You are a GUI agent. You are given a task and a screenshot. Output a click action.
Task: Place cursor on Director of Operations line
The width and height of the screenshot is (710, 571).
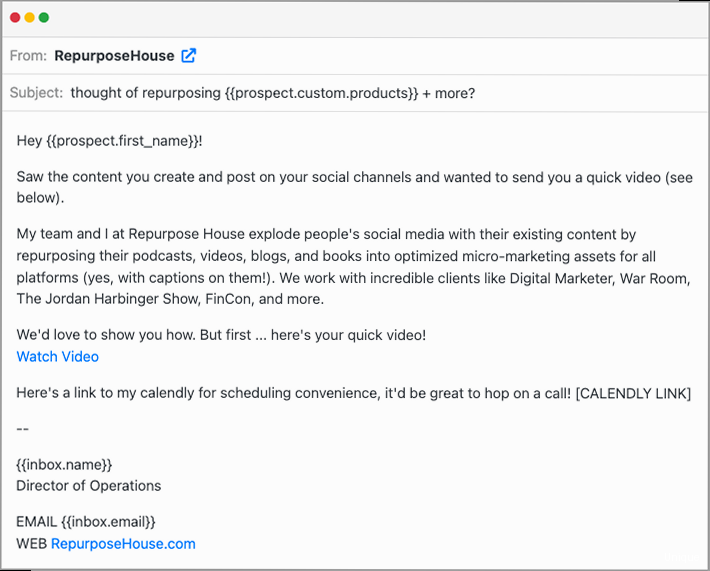click(x=88, y=486)
